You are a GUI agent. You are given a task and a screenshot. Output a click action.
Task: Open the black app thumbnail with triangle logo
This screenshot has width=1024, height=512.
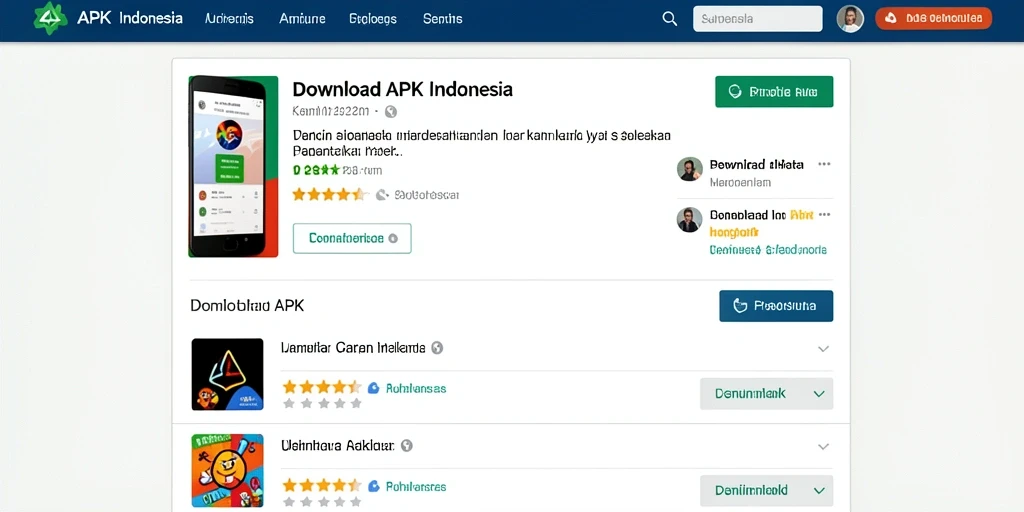coord(227,374)
